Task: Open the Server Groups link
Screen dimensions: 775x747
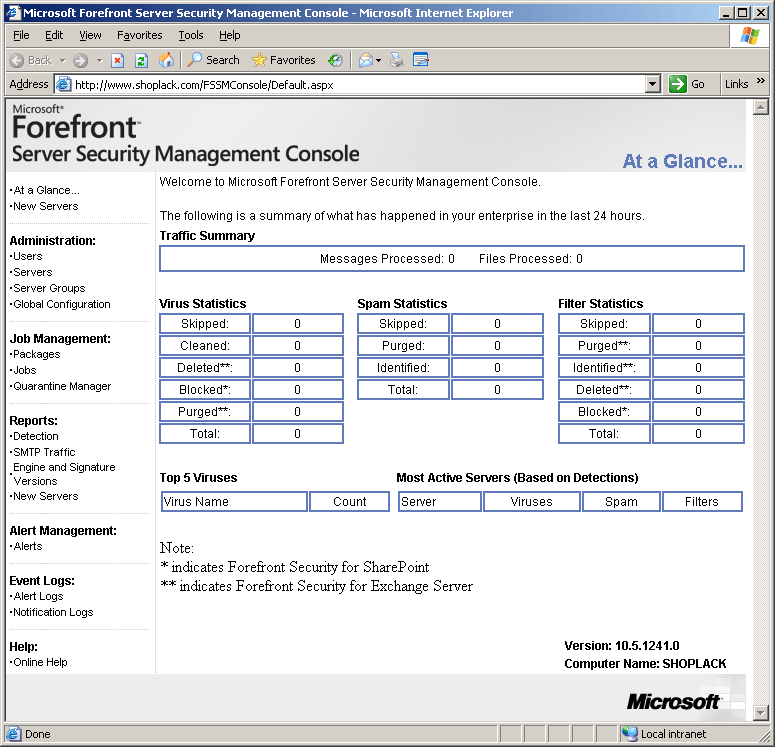Action: coord(49,288)
